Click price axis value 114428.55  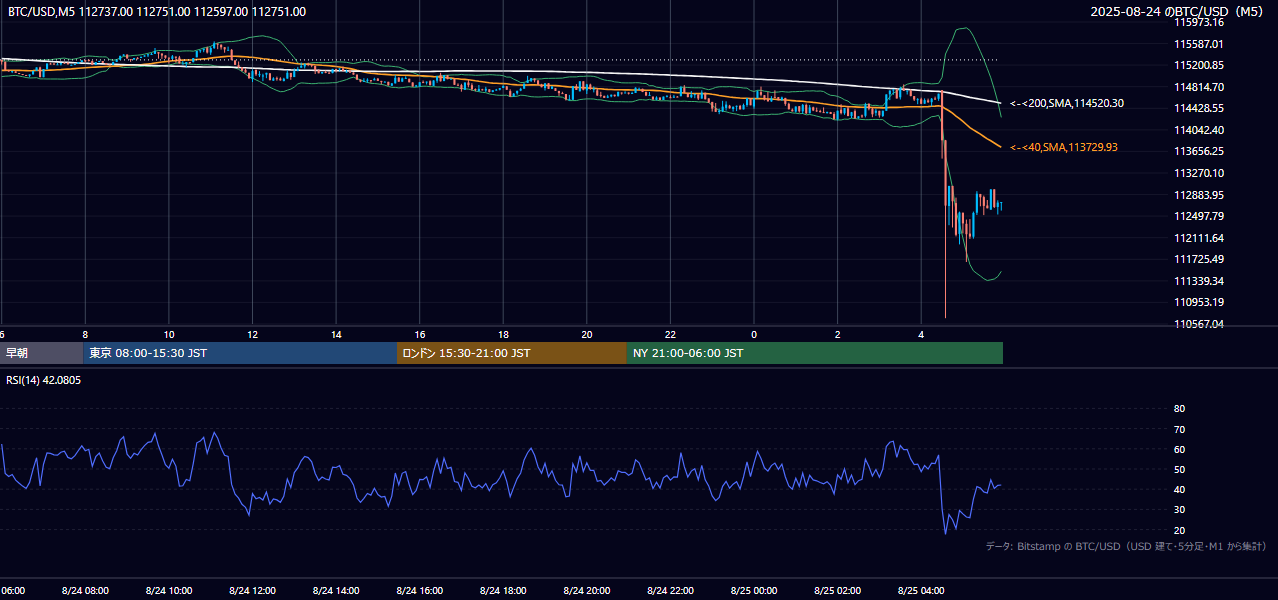pyautogui.click(x=1199, y=108)
